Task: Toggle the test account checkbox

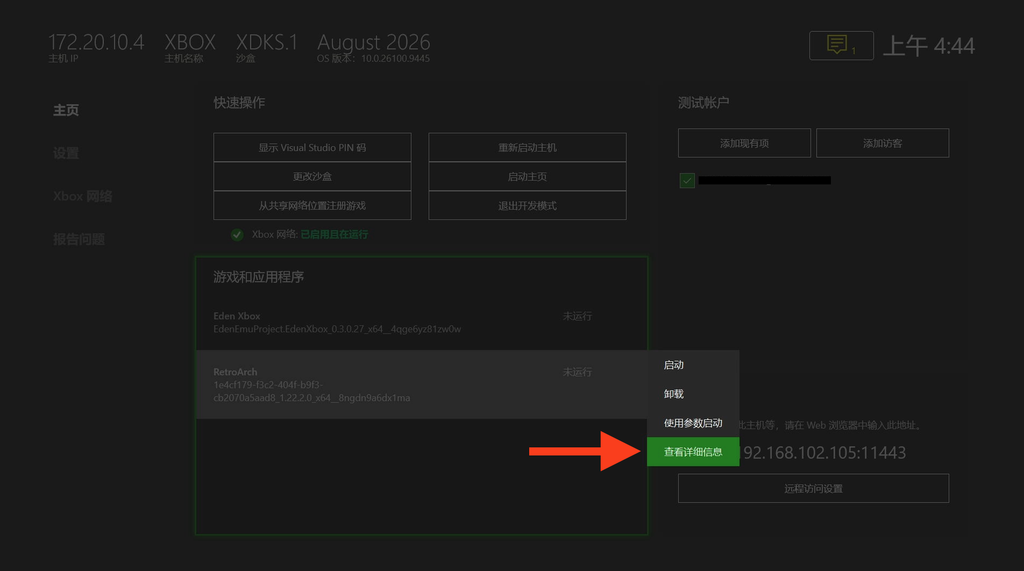Action: [687, 180]
